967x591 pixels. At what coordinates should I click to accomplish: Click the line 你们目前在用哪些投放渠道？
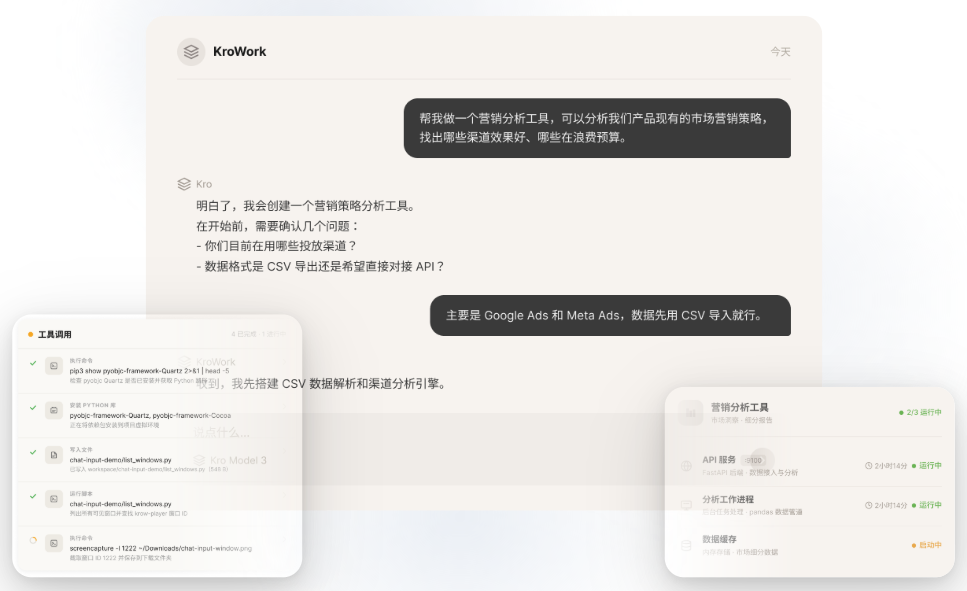tap(276, 246)
